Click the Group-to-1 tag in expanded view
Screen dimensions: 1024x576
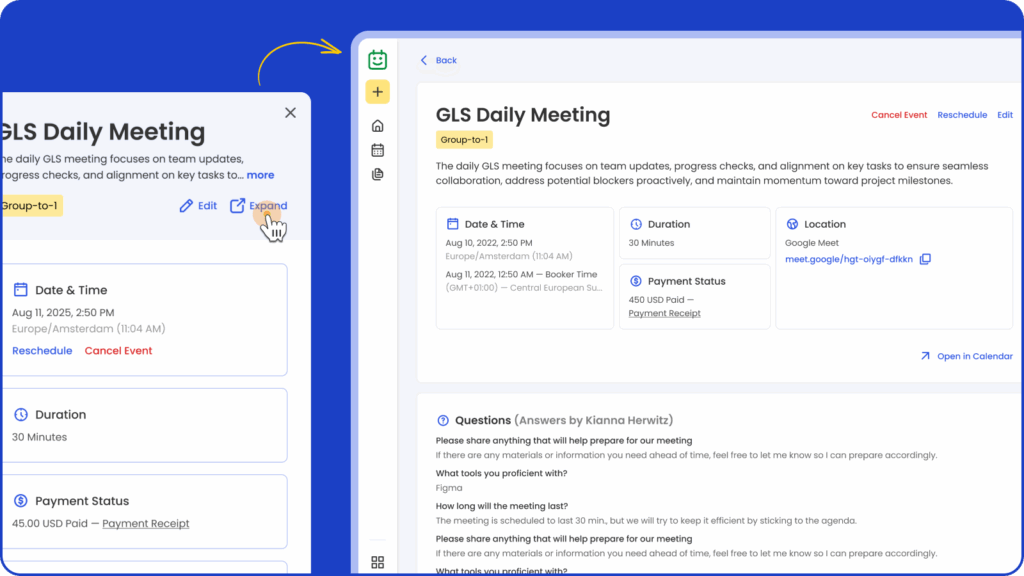click(464, 140)
